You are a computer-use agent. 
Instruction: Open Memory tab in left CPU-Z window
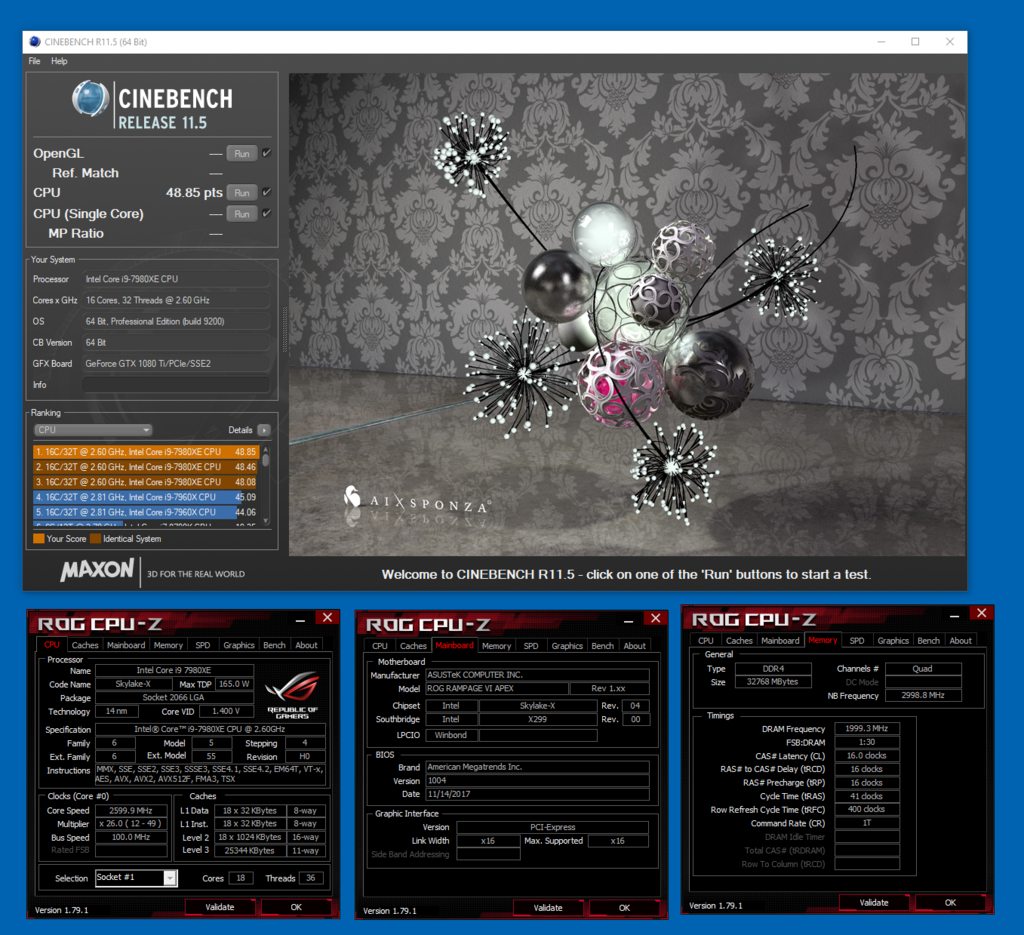click(168, 645)
